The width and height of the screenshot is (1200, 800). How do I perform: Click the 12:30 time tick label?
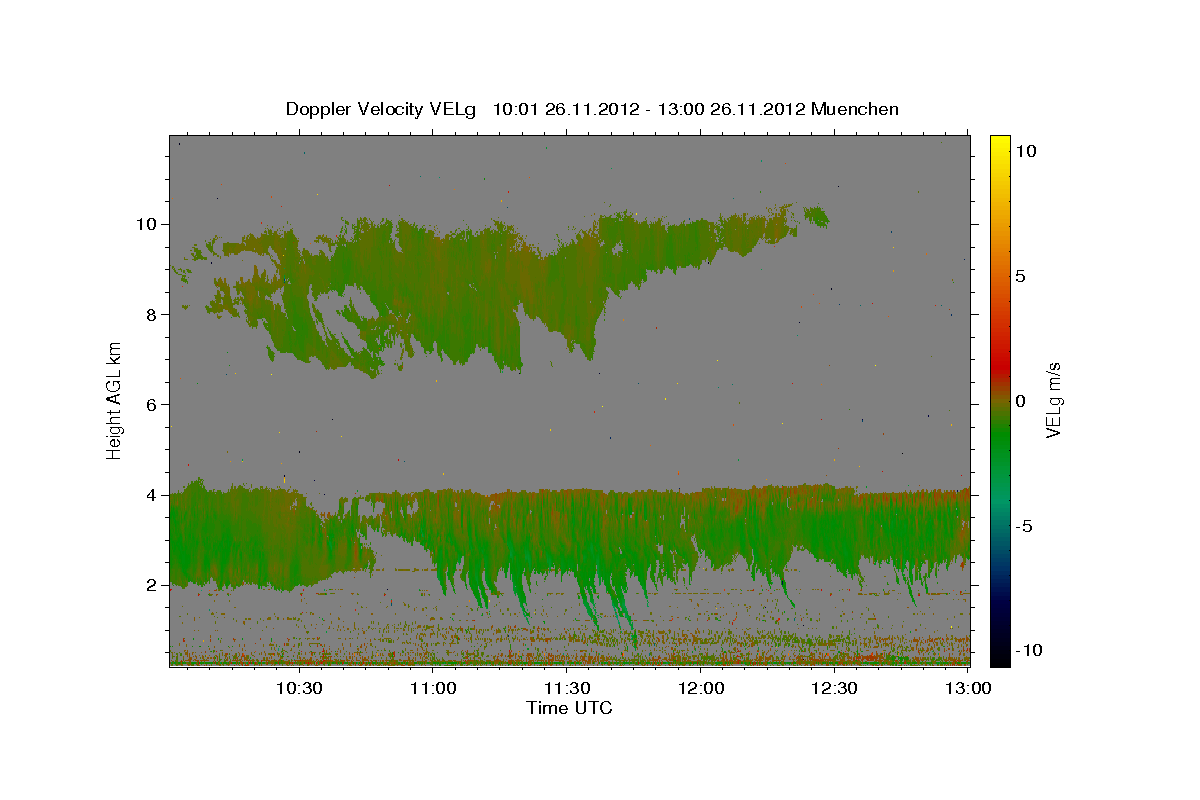(835, 689)
